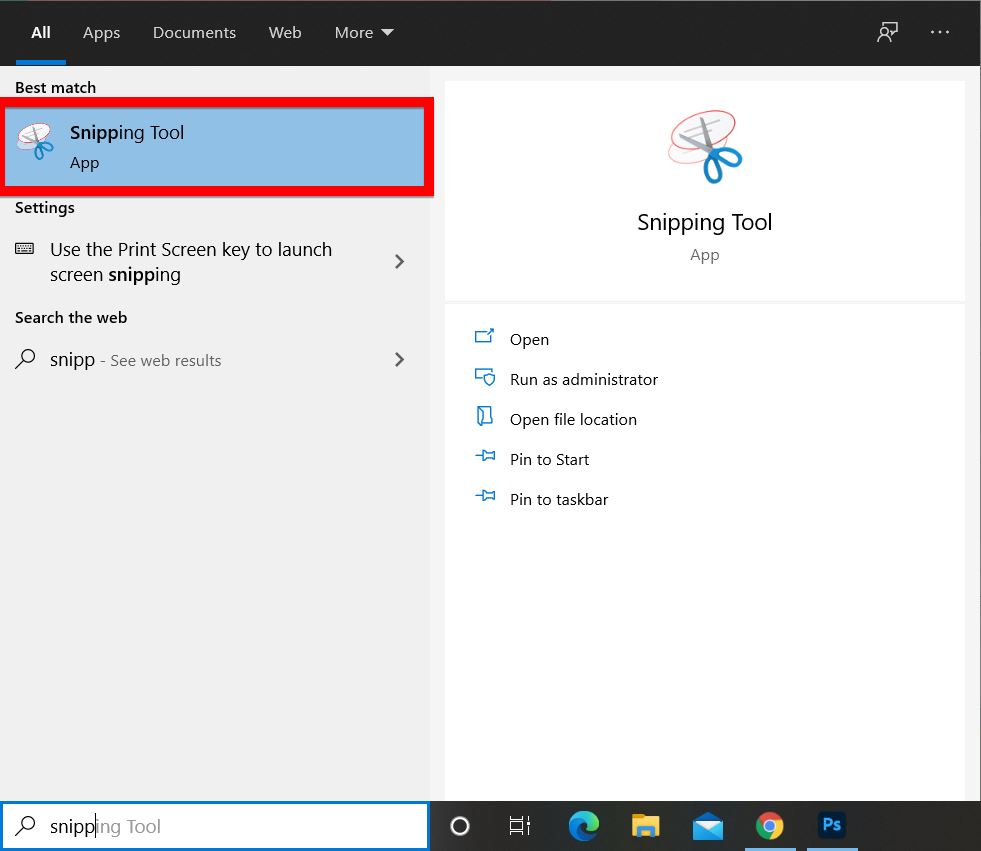Click inside the taskbar search box

pos(215,826)
